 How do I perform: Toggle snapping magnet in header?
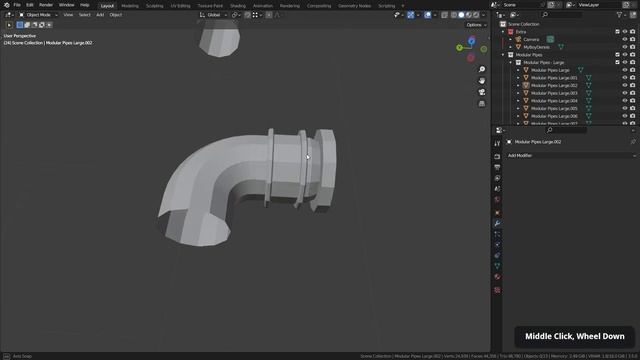[x=247, y=15]
